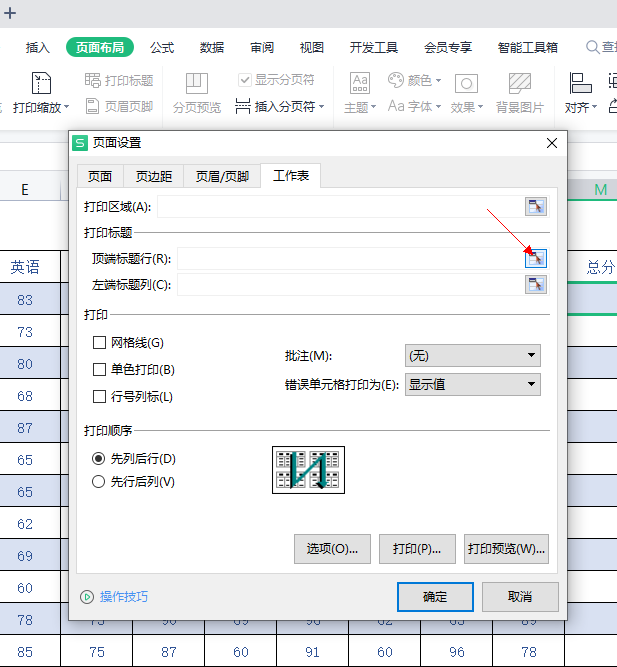The height and width of the screenshot is (667, 617).
Task: Expand the Font (字体) dropdown arrow
Action: click(x=438, y=106)
